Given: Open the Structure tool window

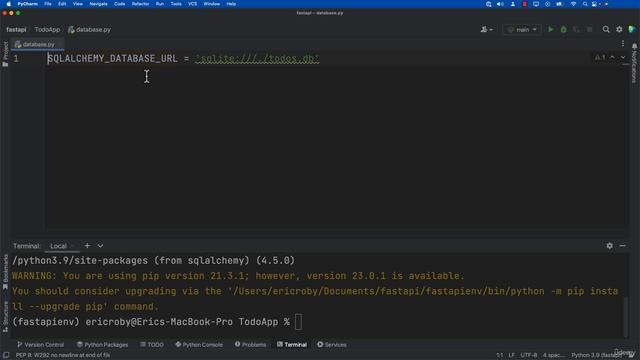Looking at the screenshot, I should click(x=5, y=317).
